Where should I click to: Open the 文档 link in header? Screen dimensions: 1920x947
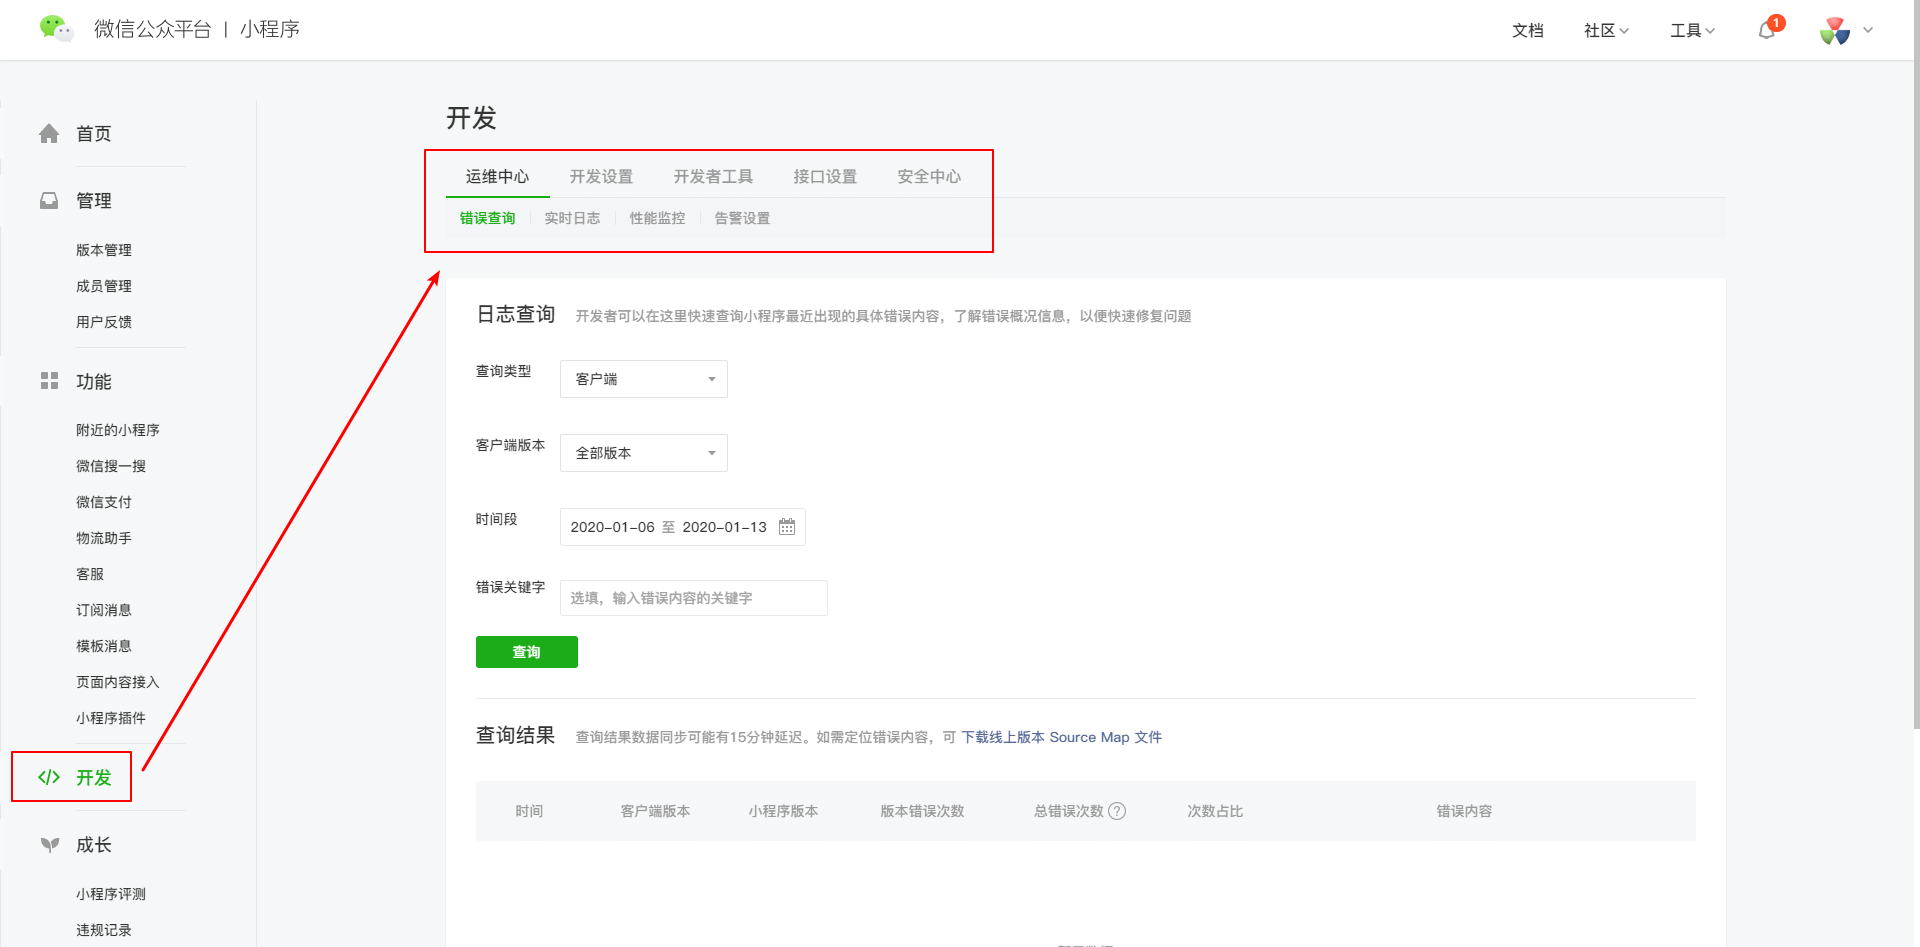[1528, 31]
